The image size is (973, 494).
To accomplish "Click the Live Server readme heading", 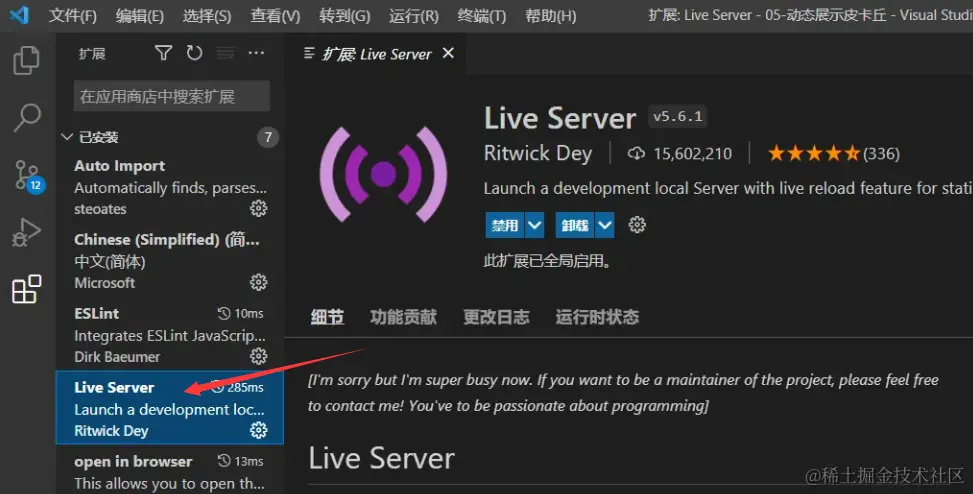I will click(x=382, y=459).
